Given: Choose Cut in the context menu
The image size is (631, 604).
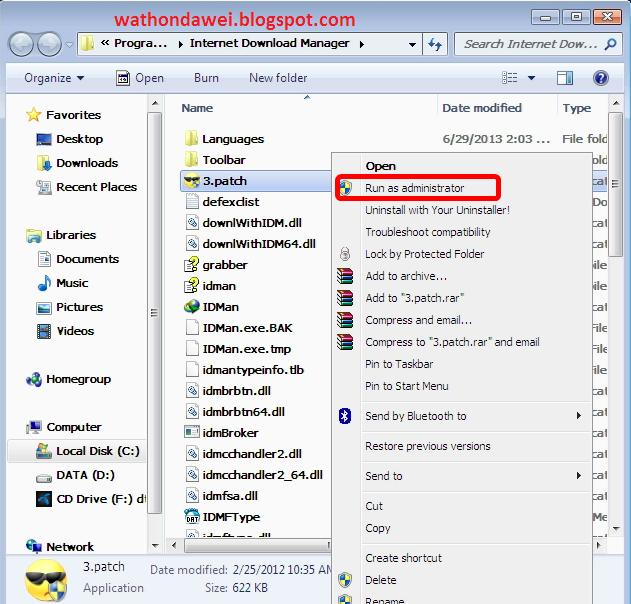Looking at the screenshot, I should pyautogui.click(x=374, y=506).
